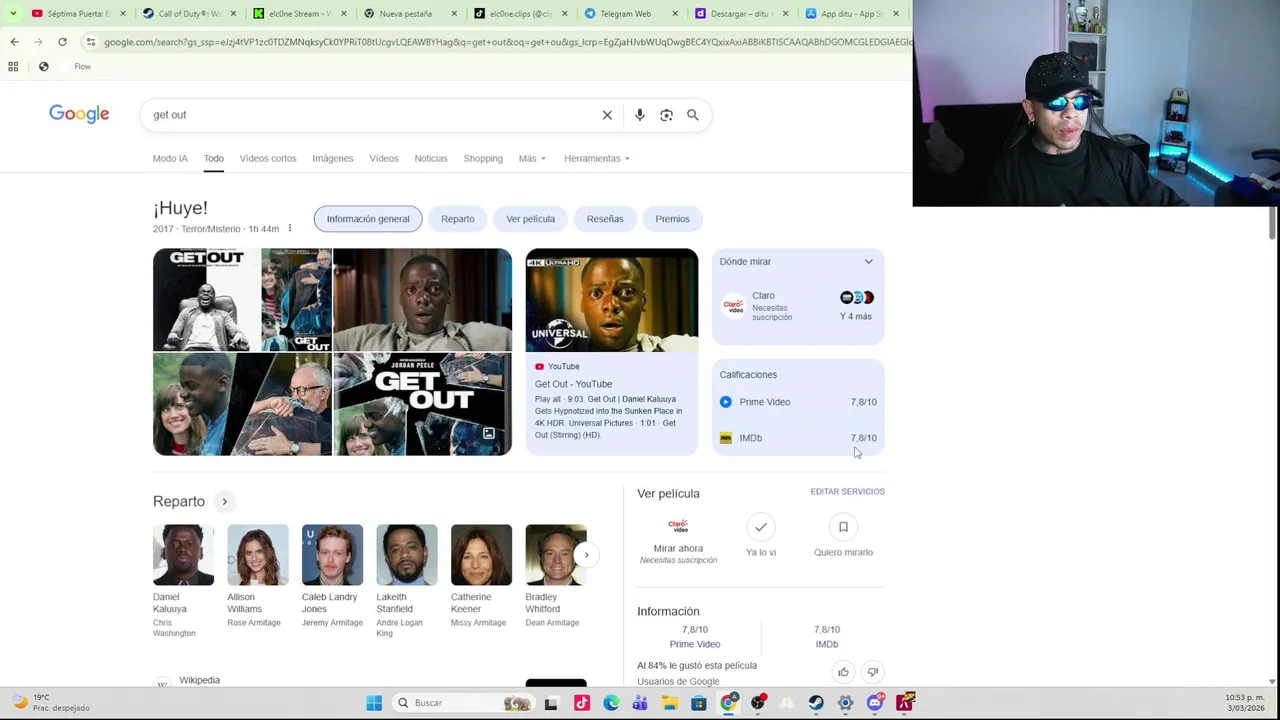Click the 'Reseñas' chip button
Viewport: 1280px width, 720px height.
pyautogui.click(x=605, y=219)
